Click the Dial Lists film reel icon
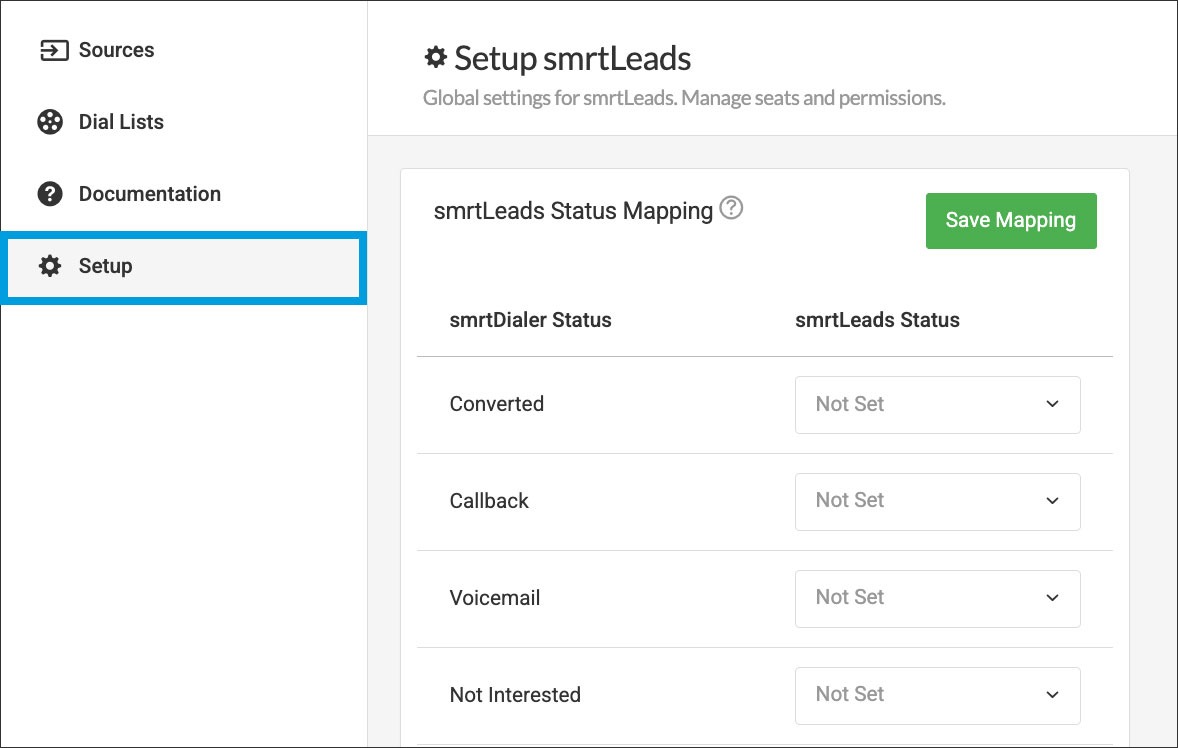 50,122
